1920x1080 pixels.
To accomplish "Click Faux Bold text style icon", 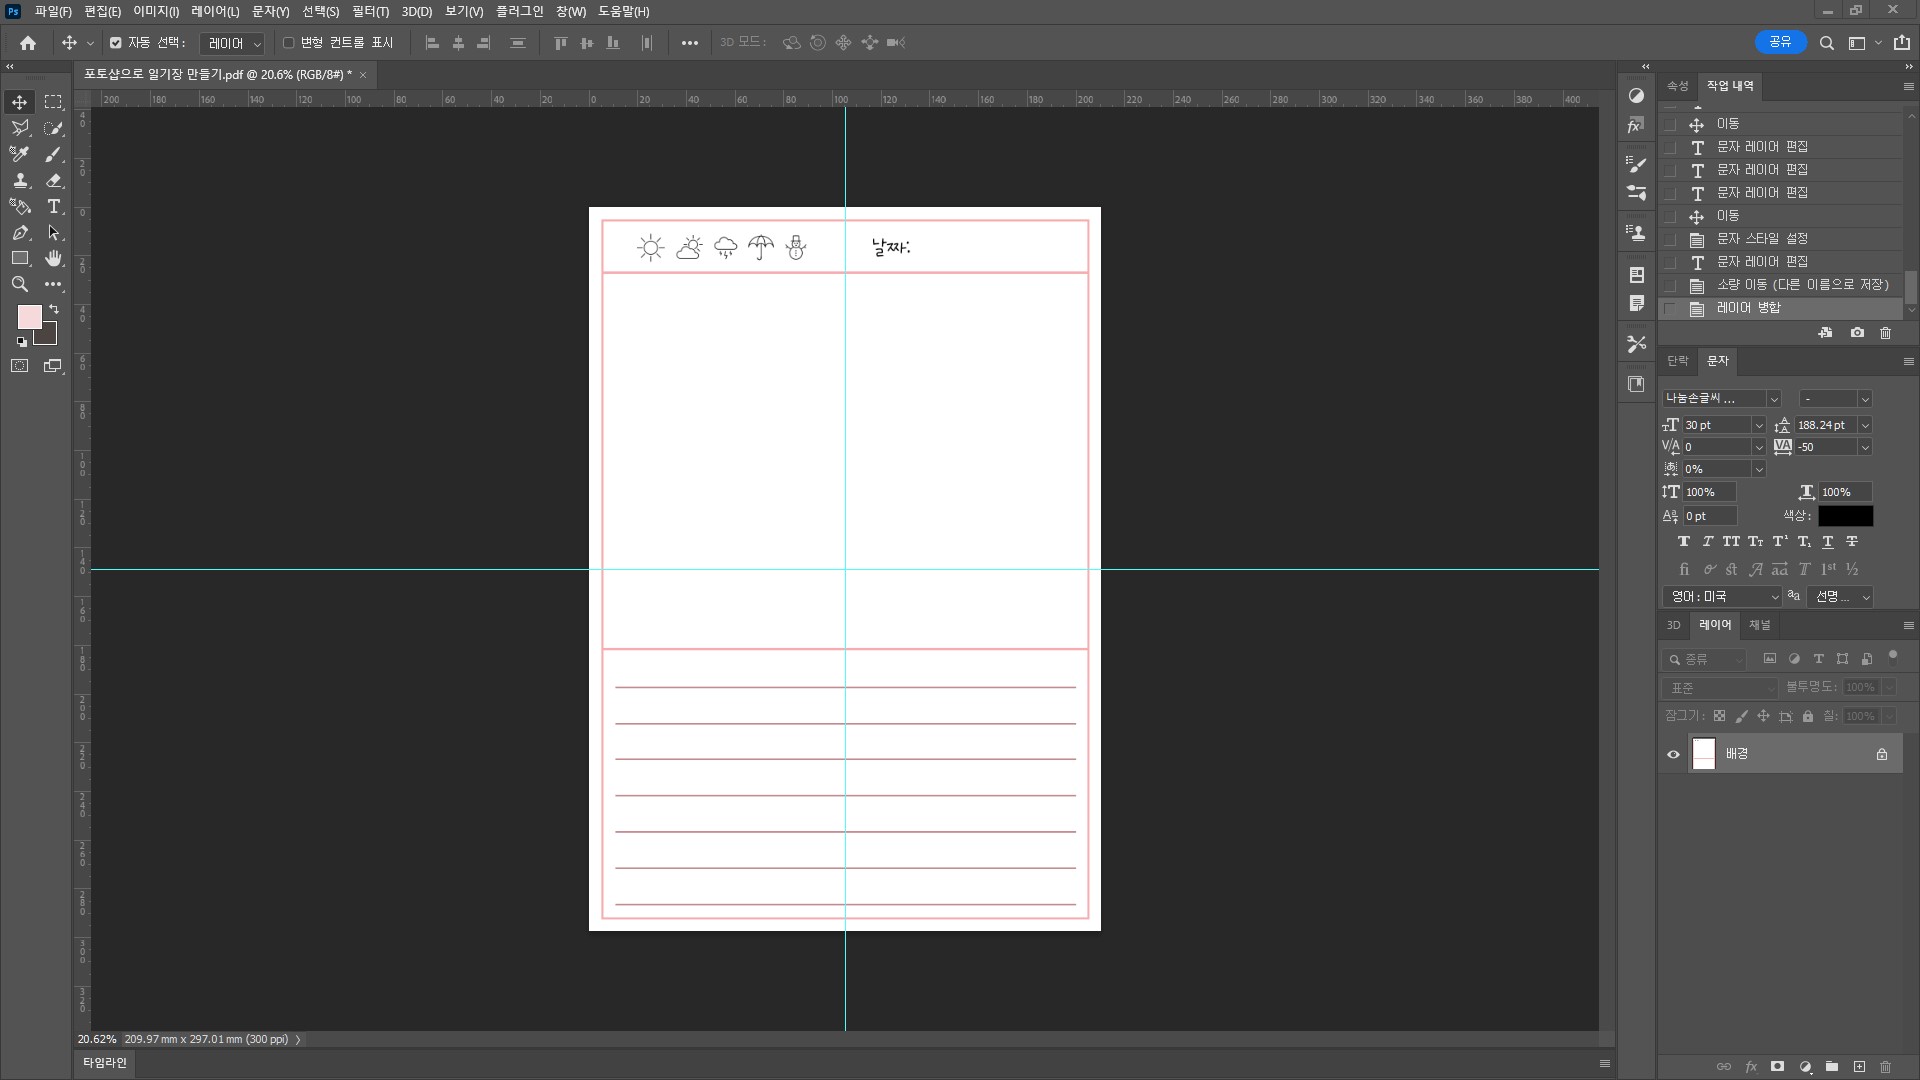I will coord(1683,541).
